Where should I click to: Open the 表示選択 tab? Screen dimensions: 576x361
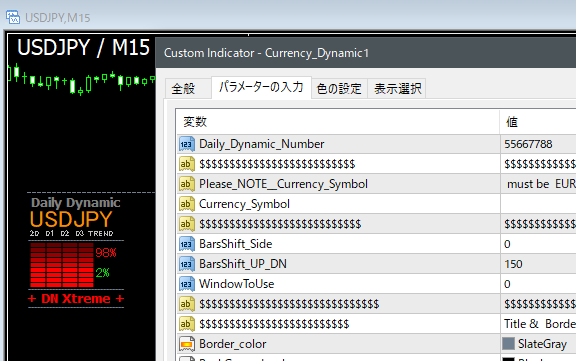[397, 89]
